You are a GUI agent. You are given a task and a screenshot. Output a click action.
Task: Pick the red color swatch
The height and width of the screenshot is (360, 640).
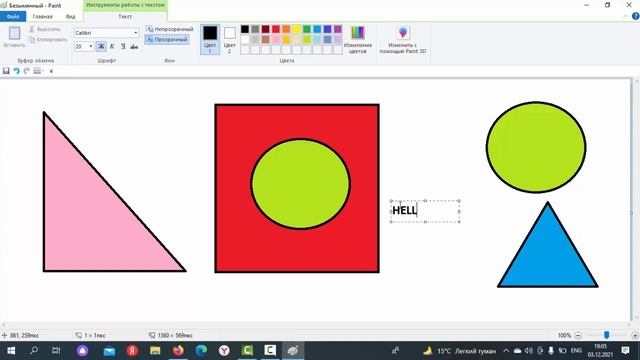coord(276,29)
